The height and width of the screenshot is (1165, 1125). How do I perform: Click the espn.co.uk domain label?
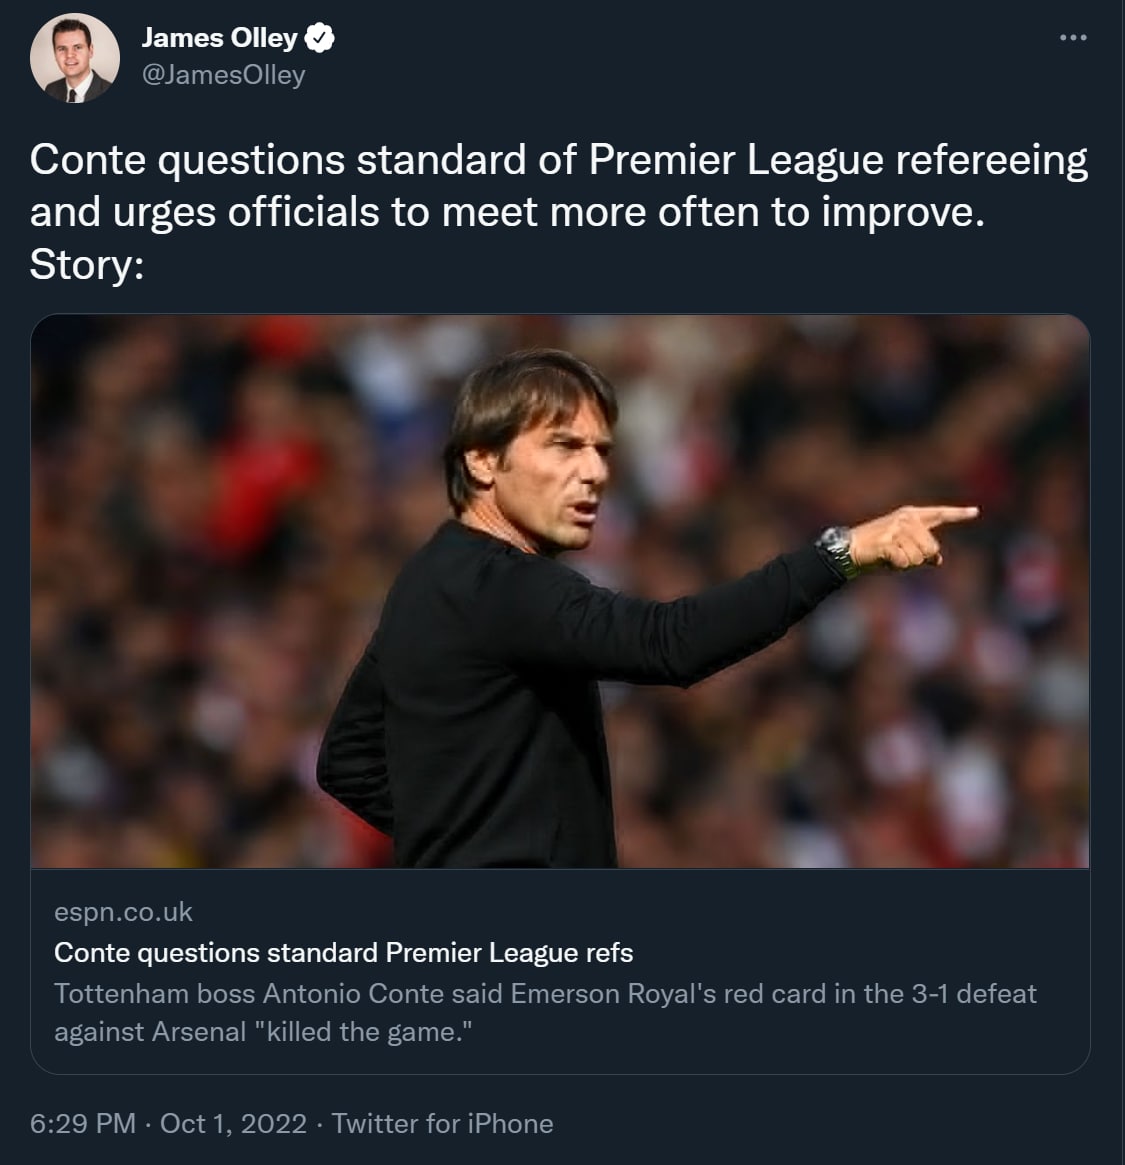tap(123, 912)
